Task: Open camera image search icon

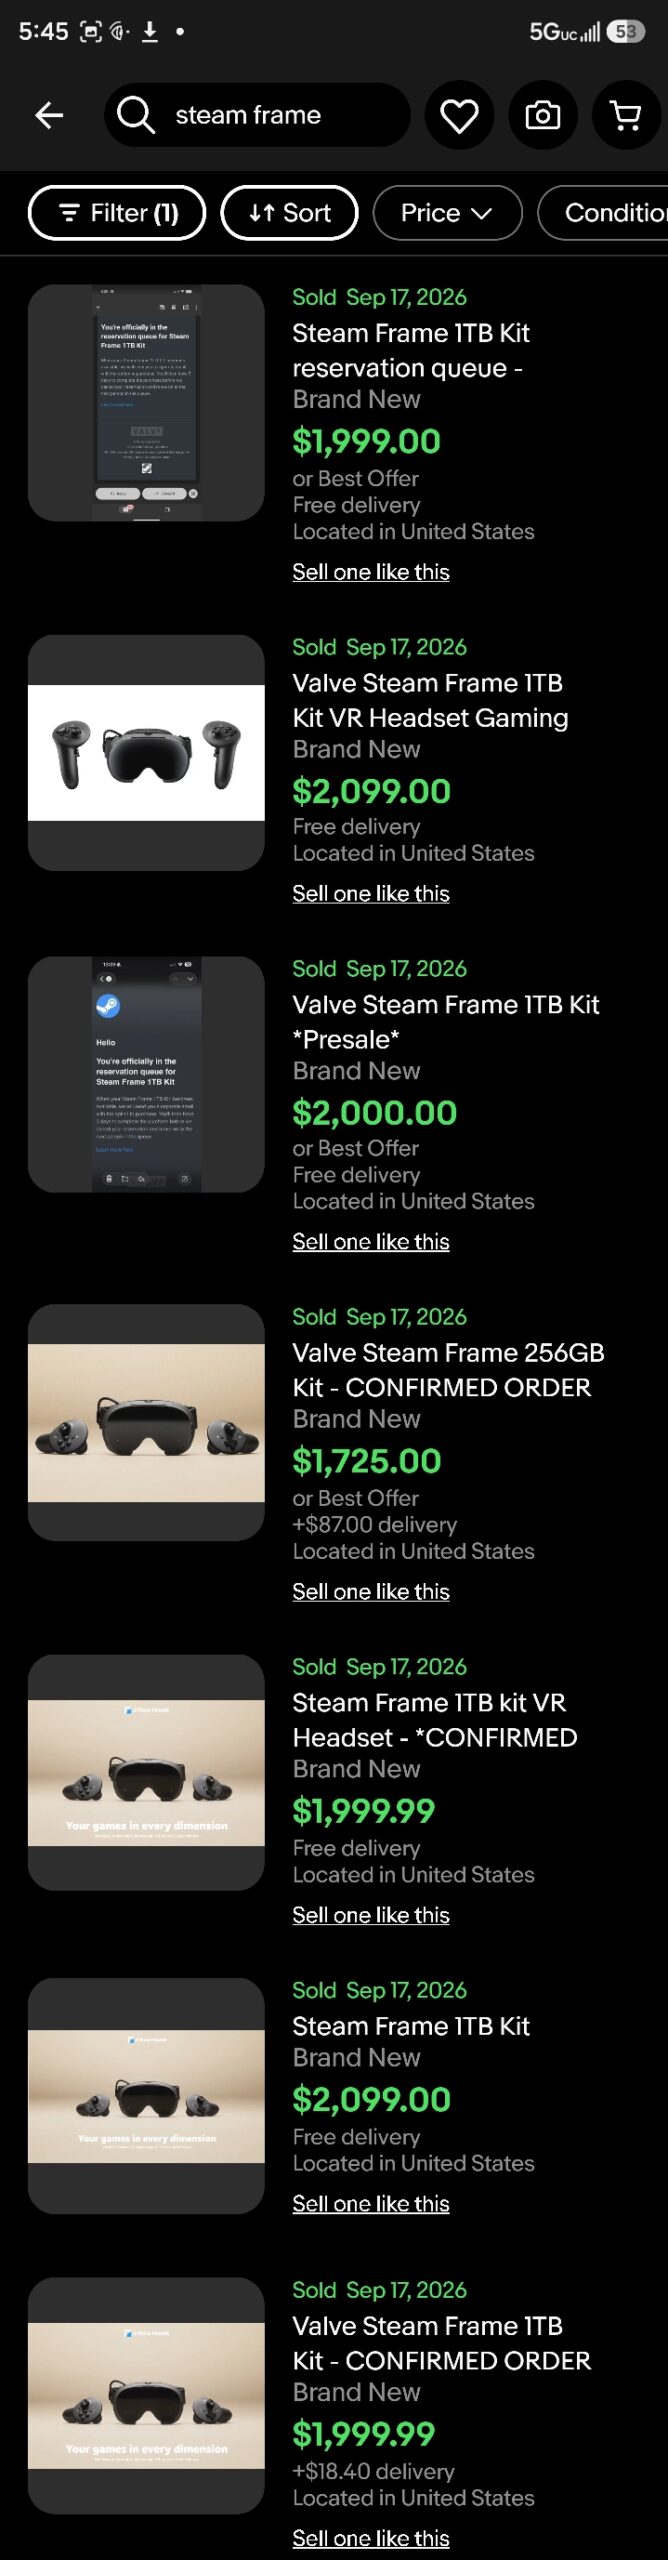Action: tap(543, 115)
